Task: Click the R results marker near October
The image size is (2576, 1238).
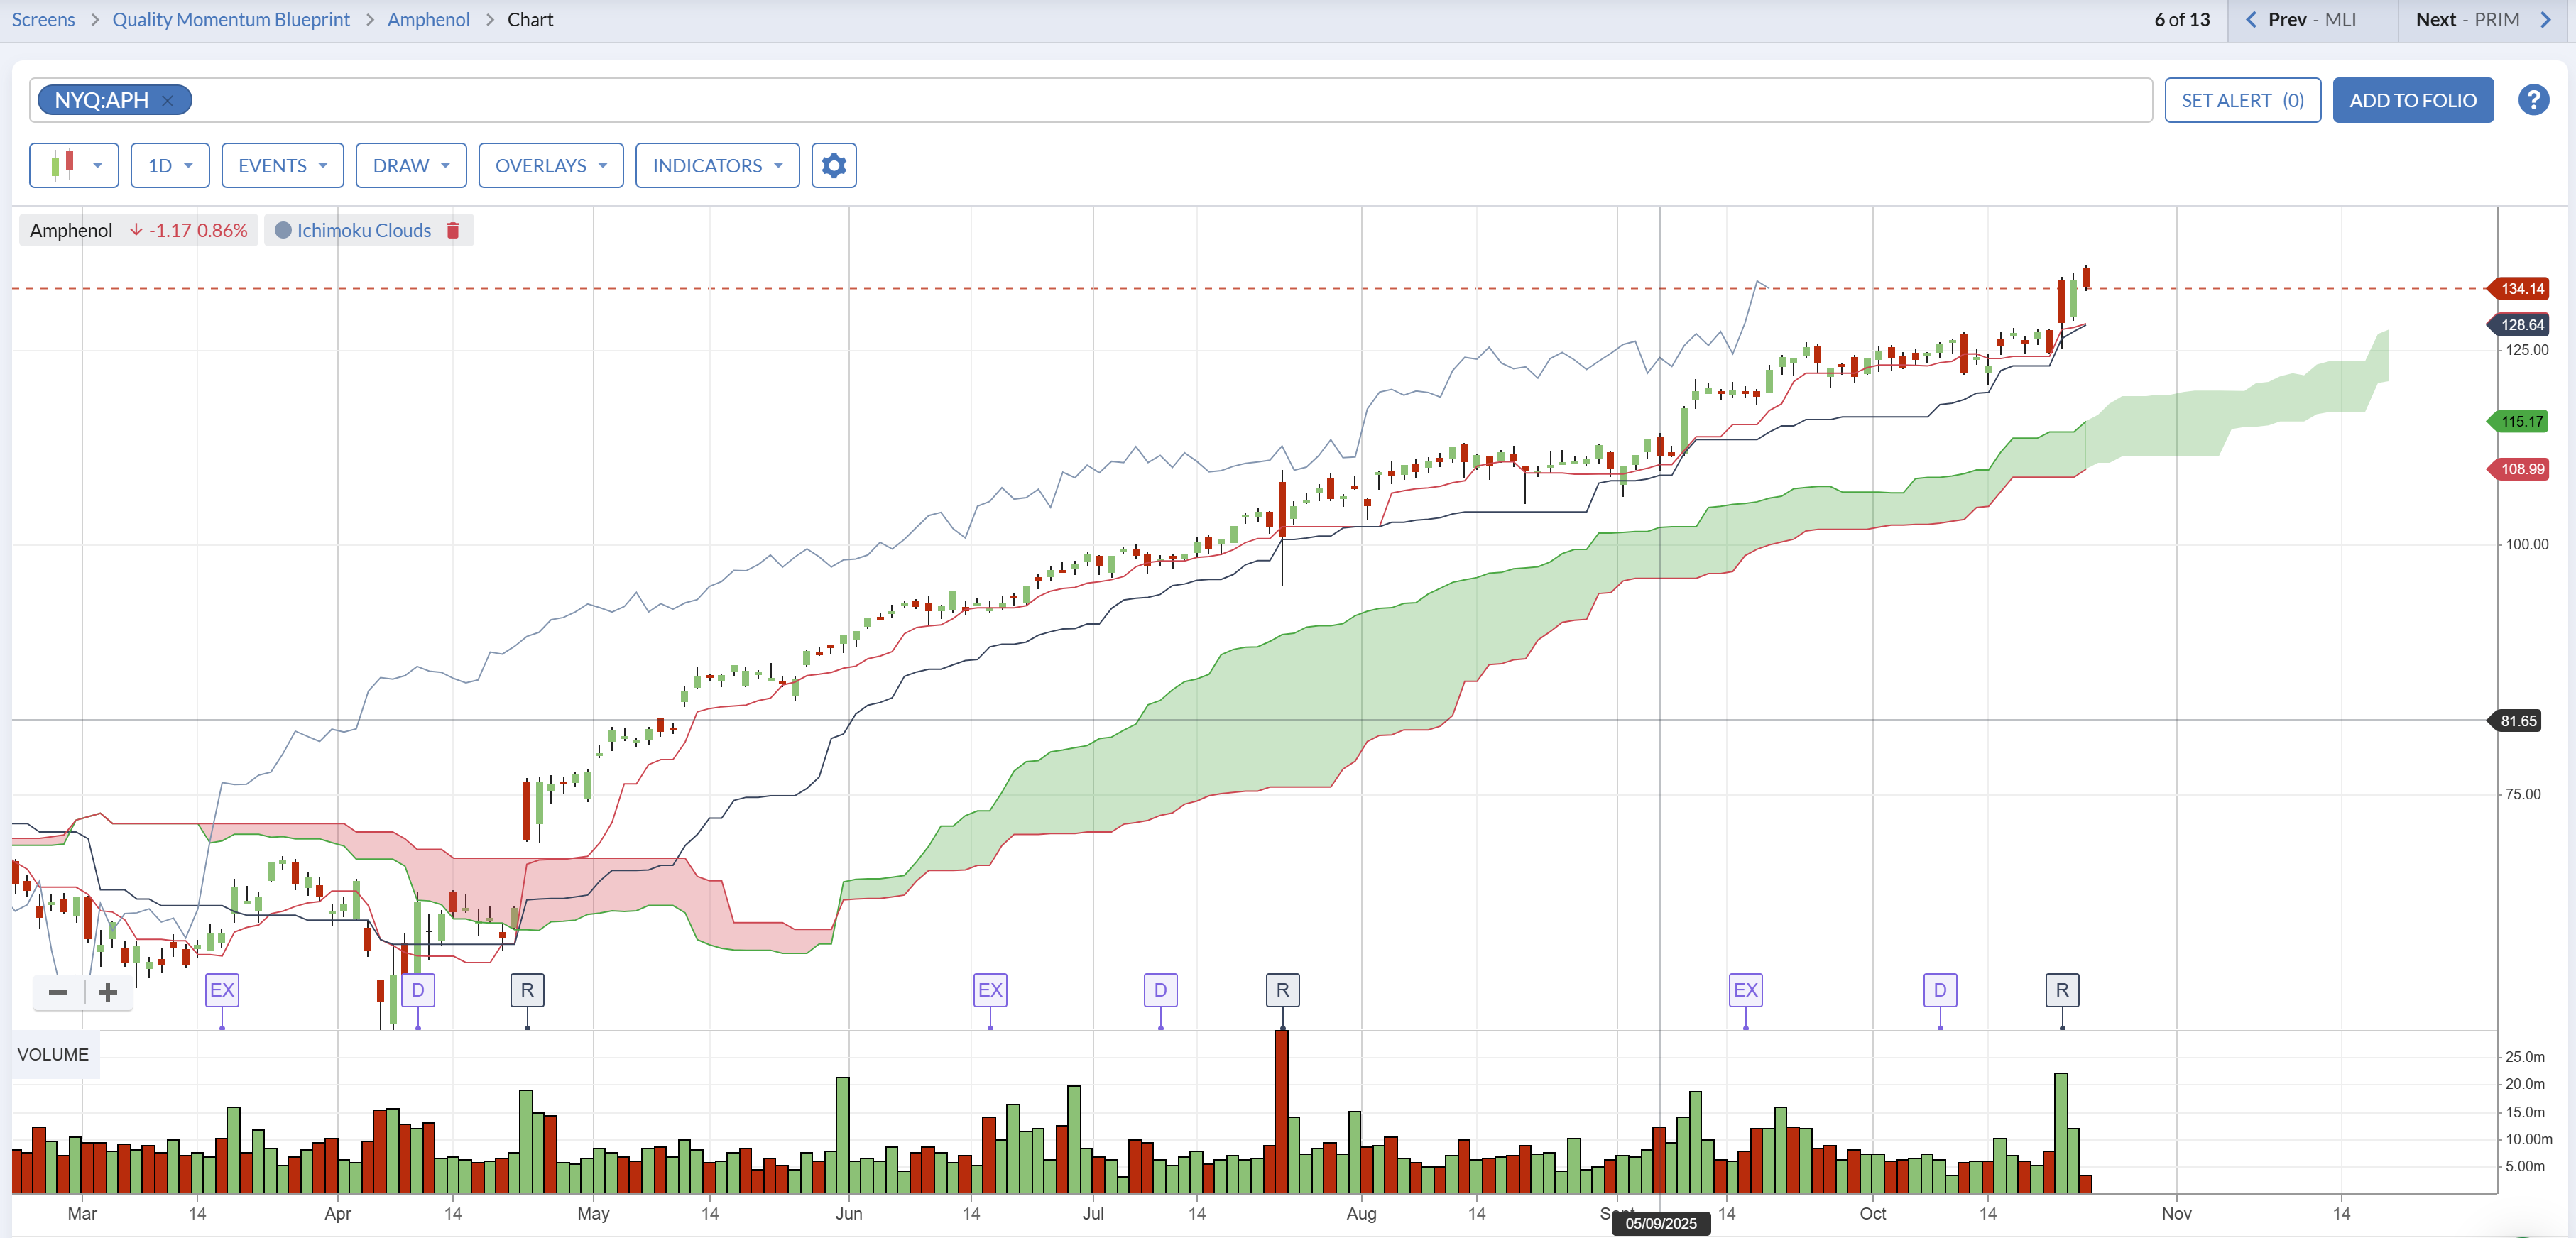Action: tap(2061, 990)
